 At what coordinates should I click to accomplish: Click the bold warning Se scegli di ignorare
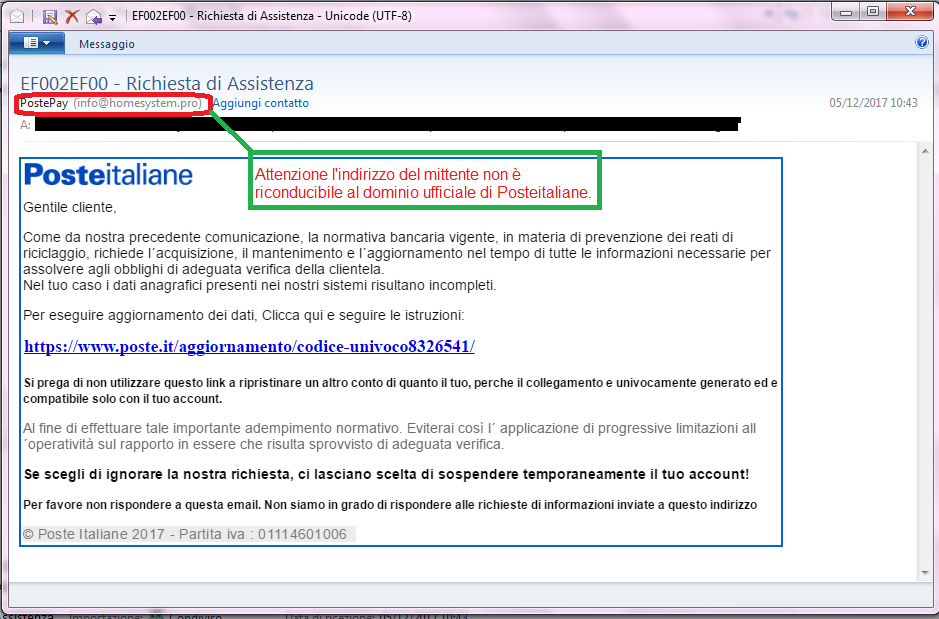(386, 474)
